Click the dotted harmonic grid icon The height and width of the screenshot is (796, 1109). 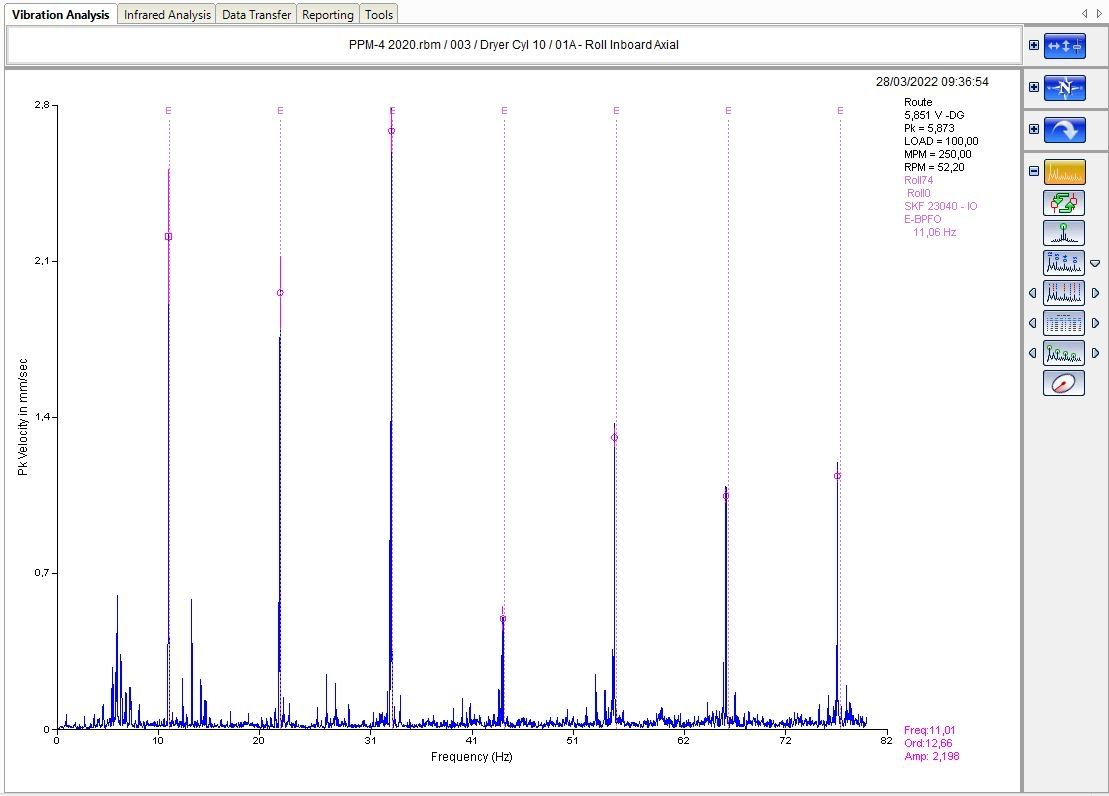tap(1064, 323)
